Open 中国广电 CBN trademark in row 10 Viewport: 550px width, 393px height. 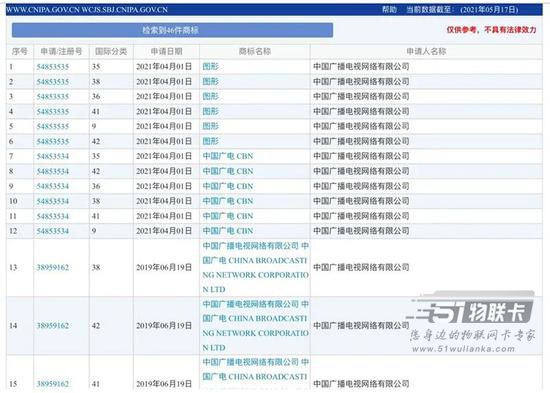pyautogui.click(x=228, y=201)
